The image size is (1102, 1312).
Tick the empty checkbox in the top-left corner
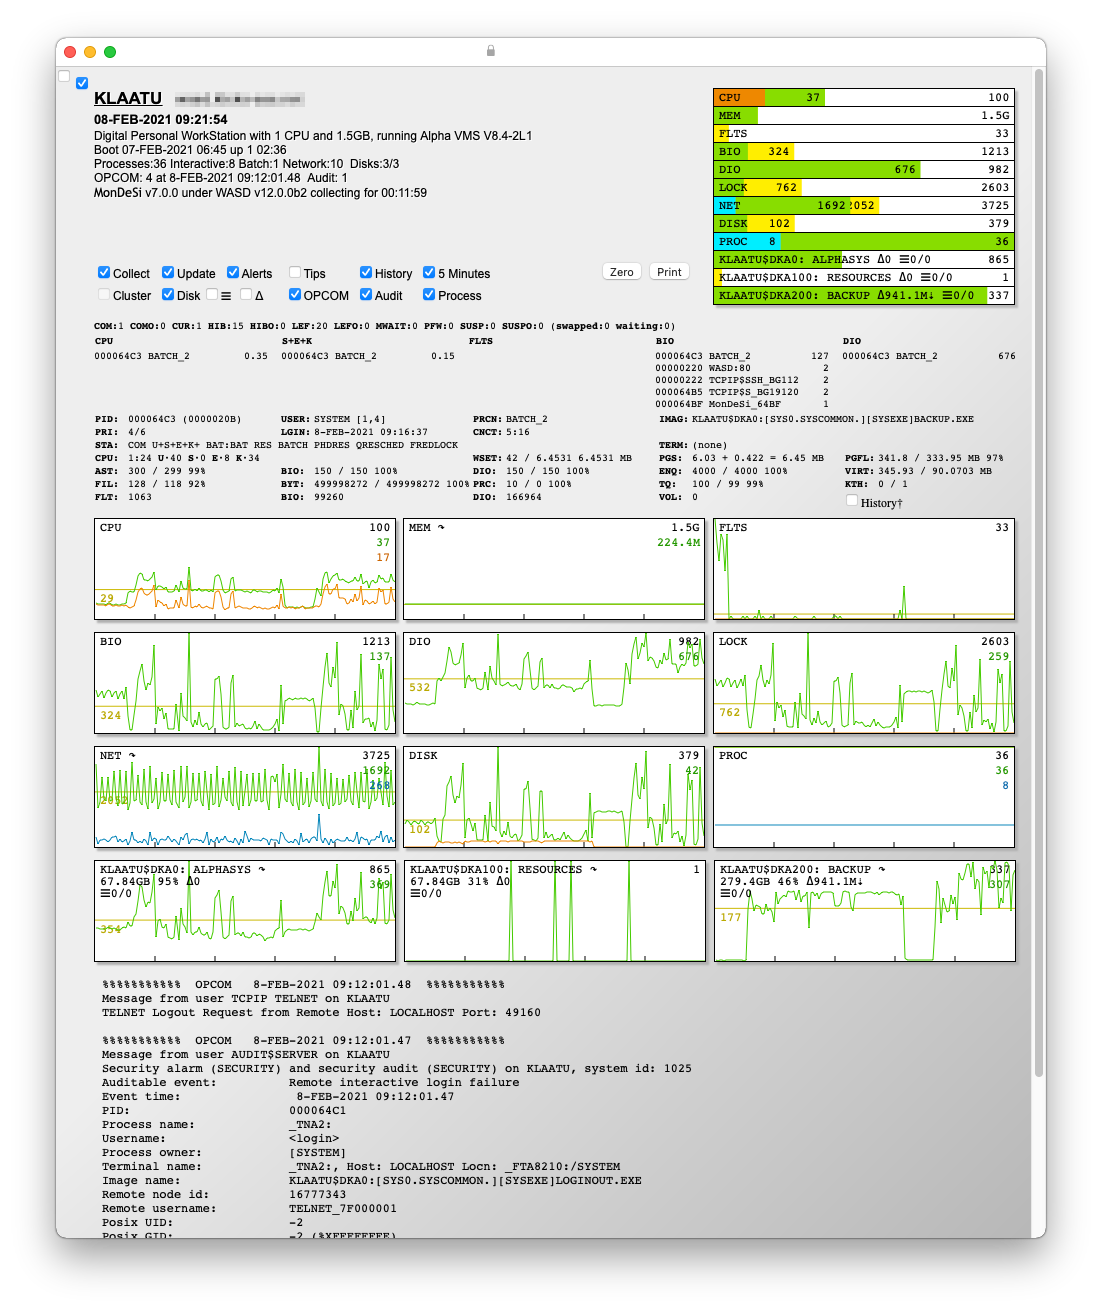pyautogui.click(x=64, y=76)
